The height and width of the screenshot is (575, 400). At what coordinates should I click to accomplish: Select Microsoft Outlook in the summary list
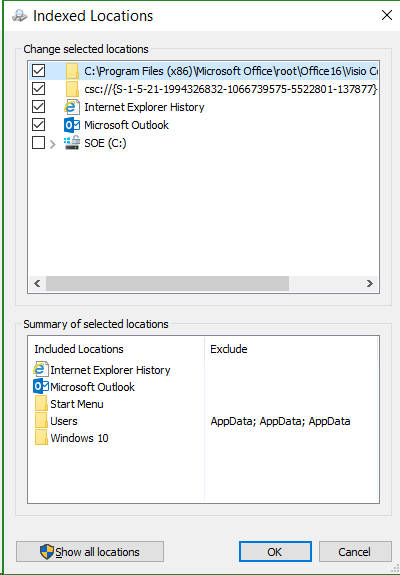tap(92, 387)
